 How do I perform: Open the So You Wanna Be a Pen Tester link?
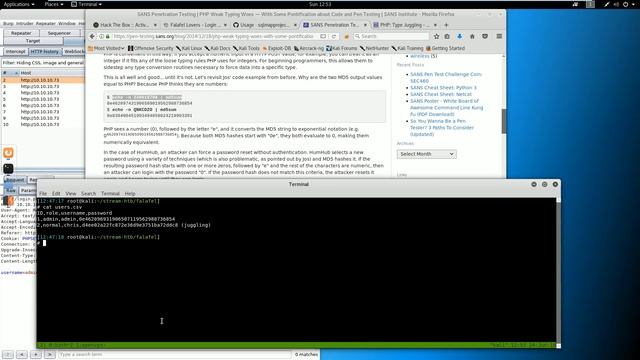pos(442,127)
